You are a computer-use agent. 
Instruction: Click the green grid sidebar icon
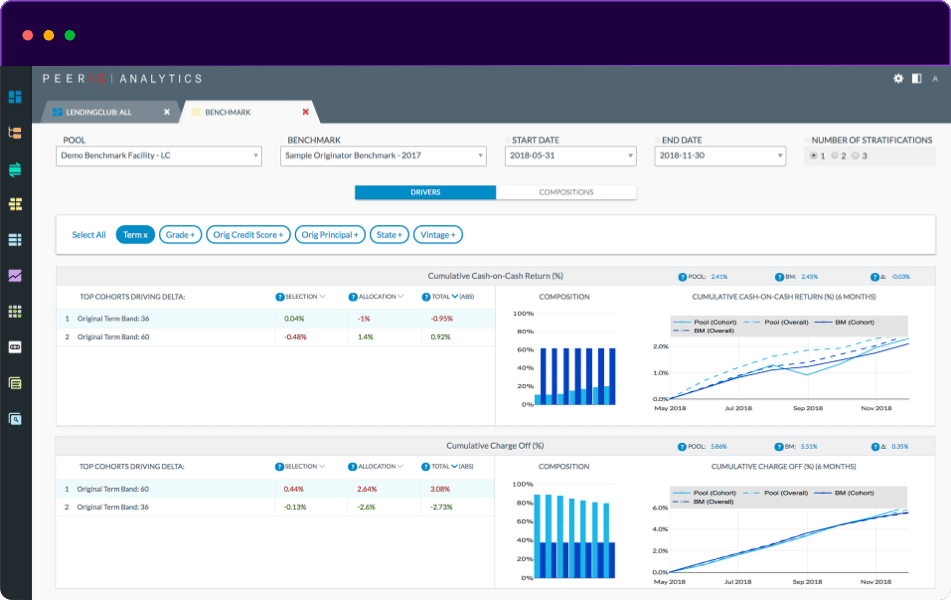[x=15, y=312]
